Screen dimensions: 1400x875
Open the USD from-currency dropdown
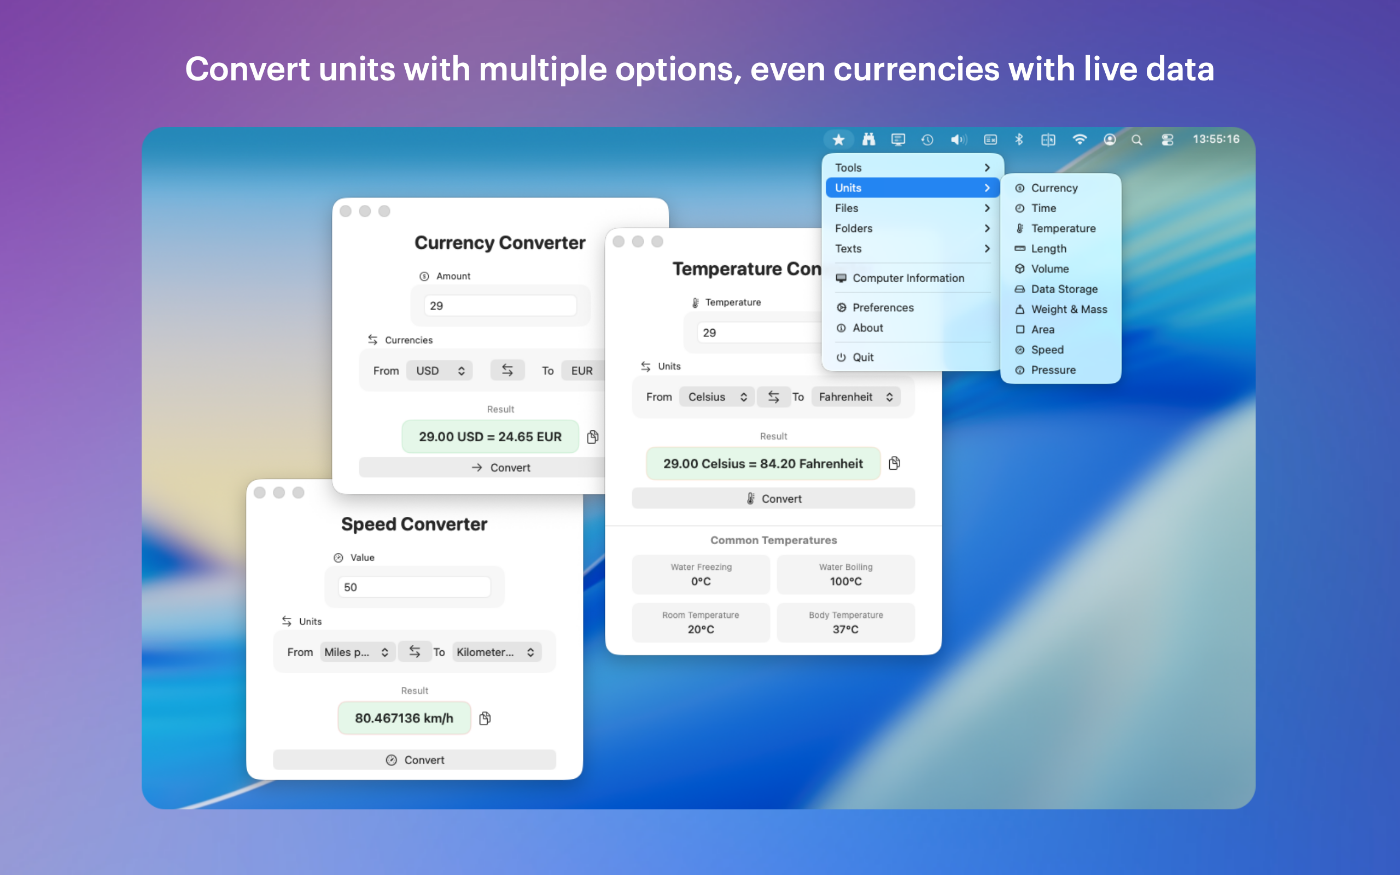[x=439, y=371]
